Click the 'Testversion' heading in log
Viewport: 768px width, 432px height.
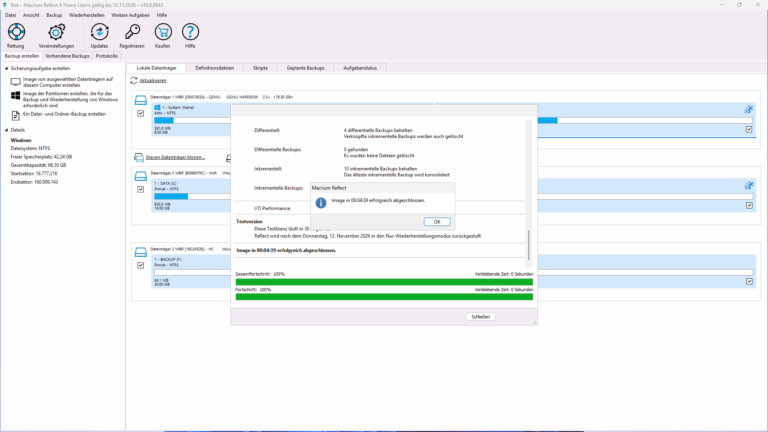(x=249, y=221)
